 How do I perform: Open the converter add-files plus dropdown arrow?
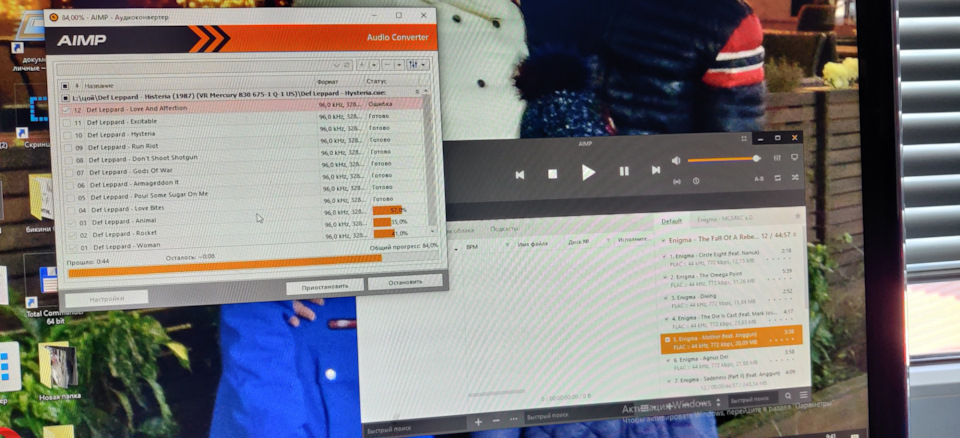pyautogui.click(x=373, y=64)
